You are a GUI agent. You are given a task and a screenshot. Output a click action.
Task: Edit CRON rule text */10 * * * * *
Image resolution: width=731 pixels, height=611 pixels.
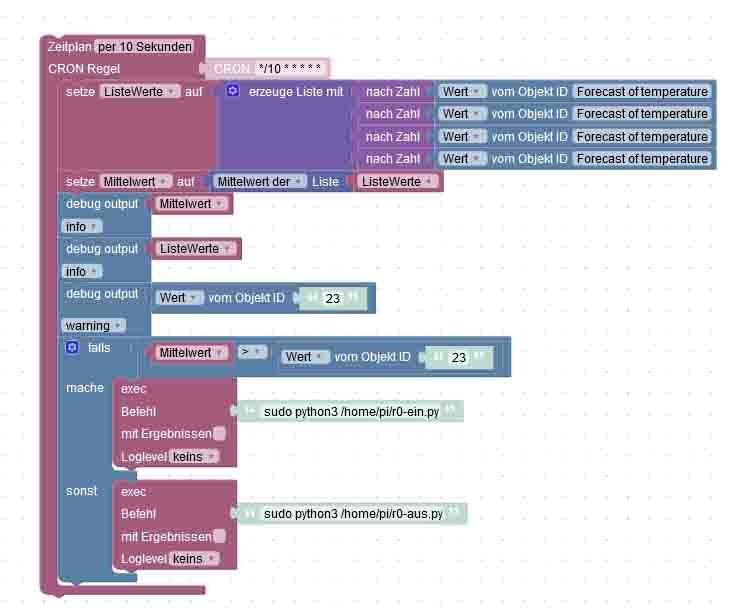click(x=290, y=69)
